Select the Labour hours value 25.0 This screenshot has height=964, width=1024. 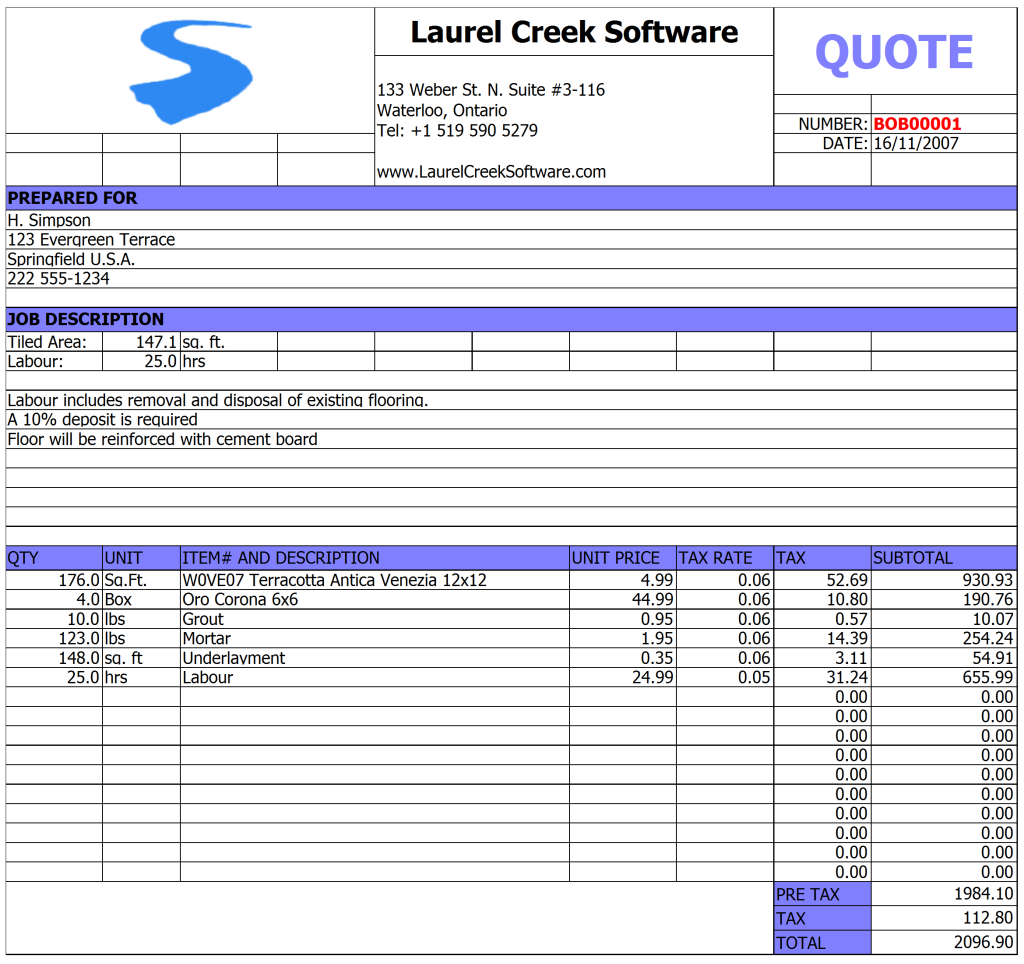pyautogui.click(x=160, y=362)
